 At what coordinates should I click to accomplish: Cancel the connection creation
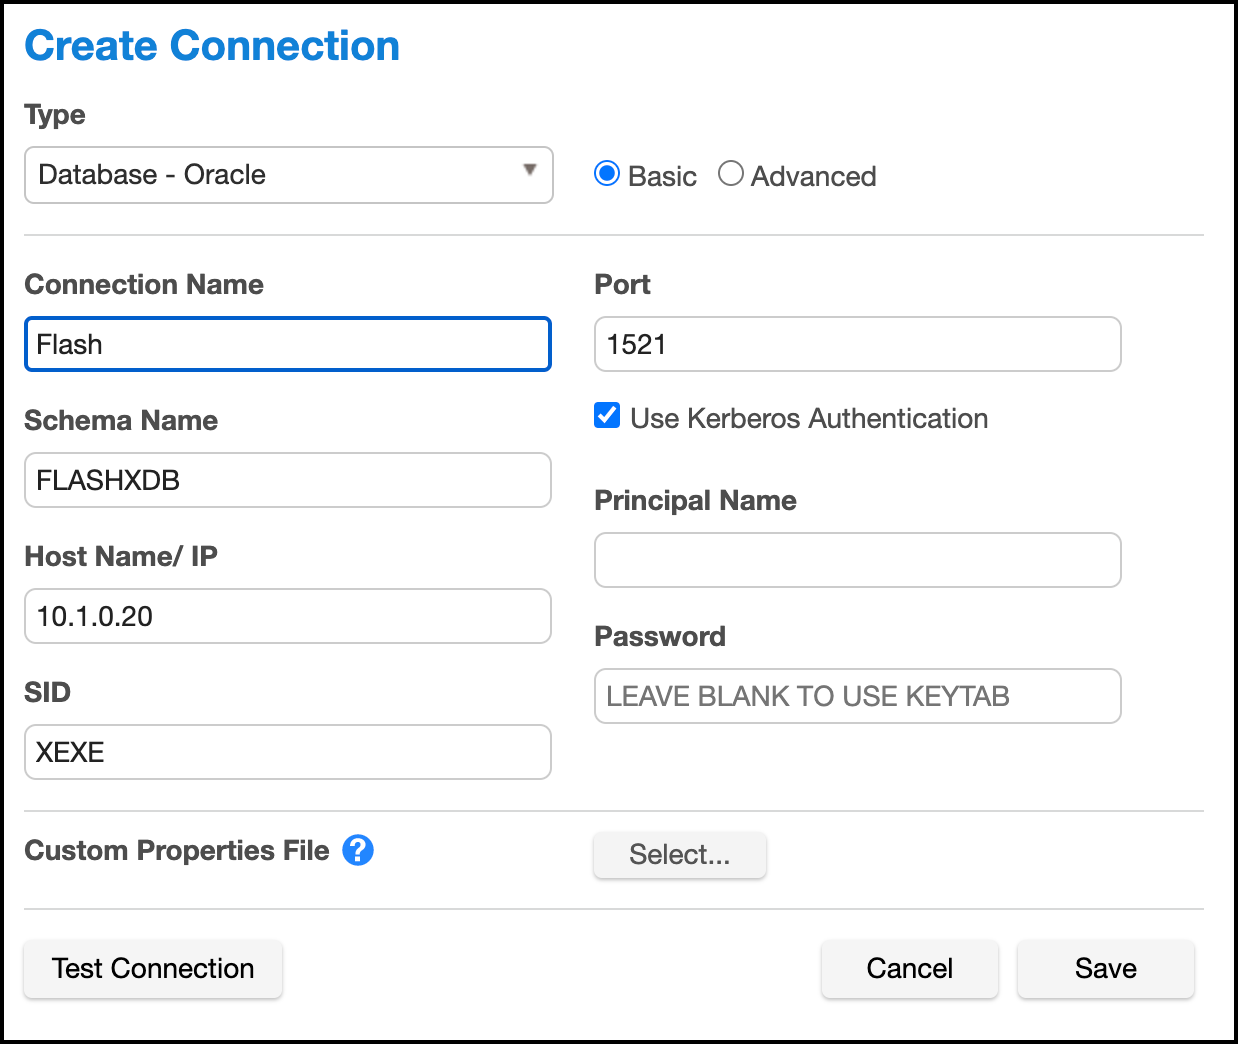(x=909, y=969)
